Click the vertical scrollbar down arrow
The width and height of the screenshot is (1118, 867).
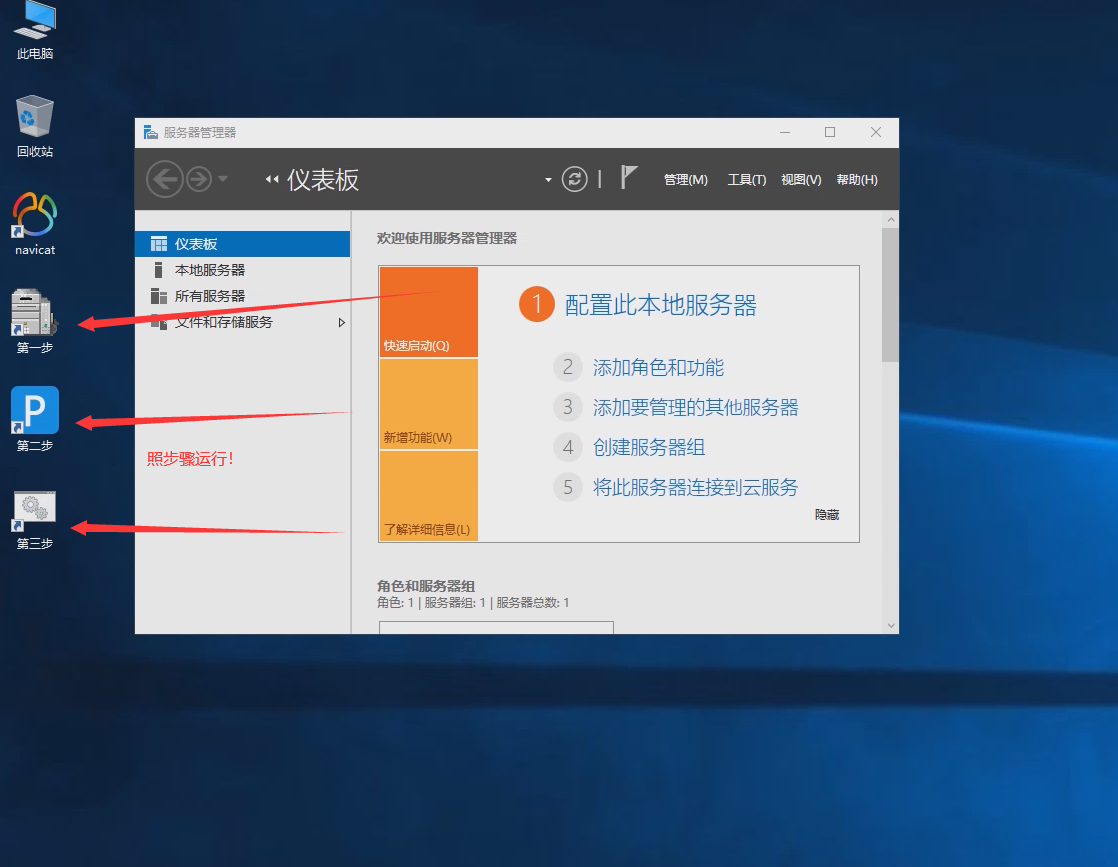tap(890, 625)
